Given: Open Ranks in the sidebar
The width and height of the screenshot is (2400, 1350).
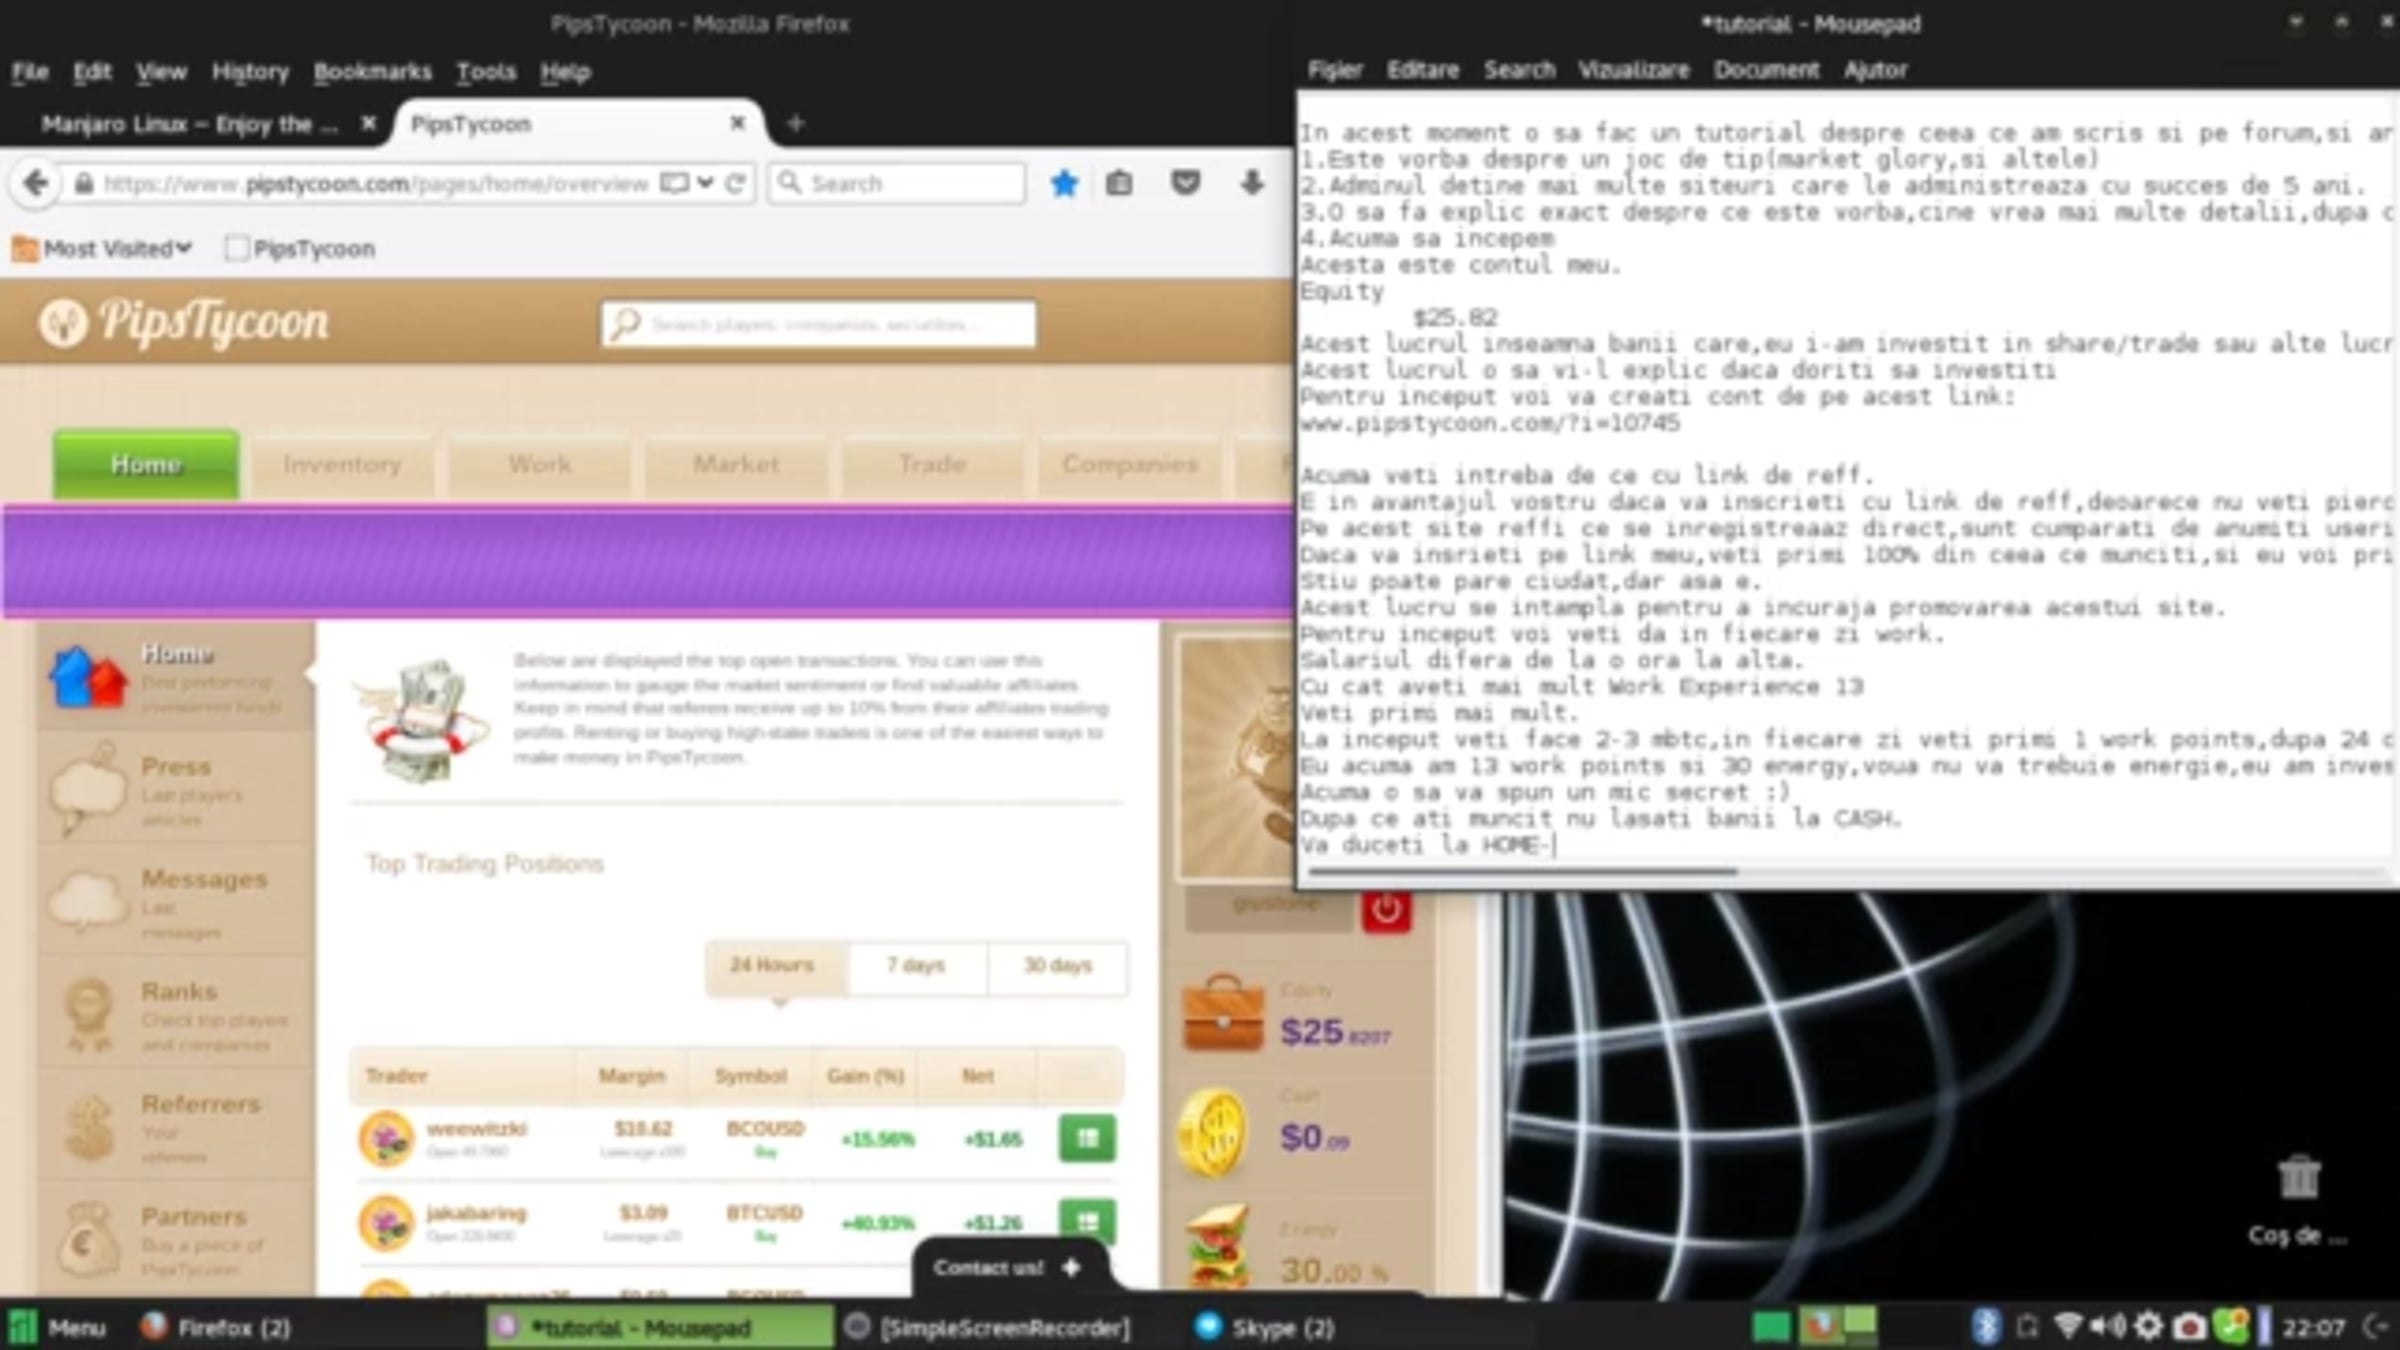Looking at the screenshot, I should (176, 1015).
